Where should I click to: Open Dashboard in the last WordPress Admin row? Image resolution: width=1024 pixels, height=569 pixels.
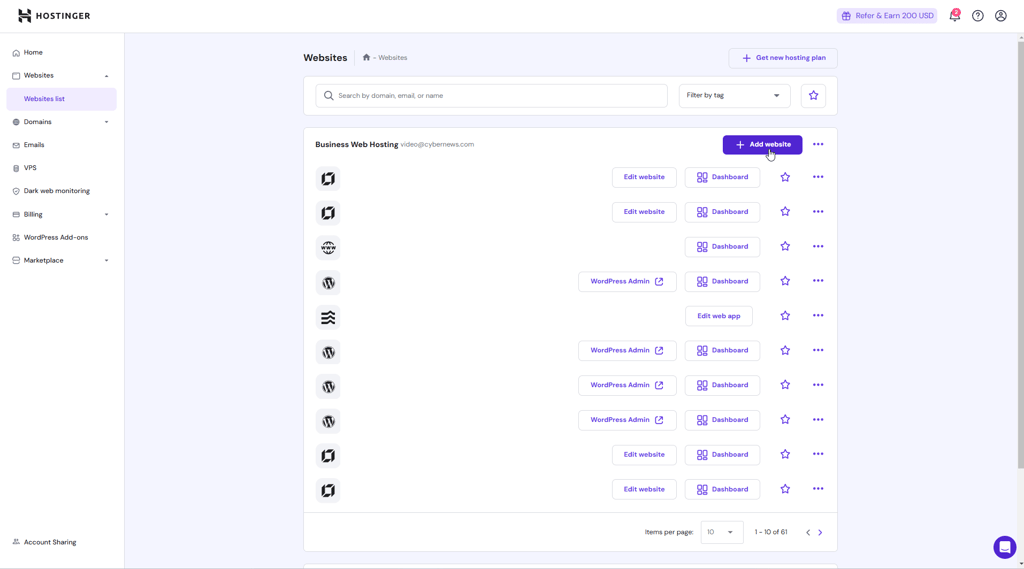(x=722, y=420)
